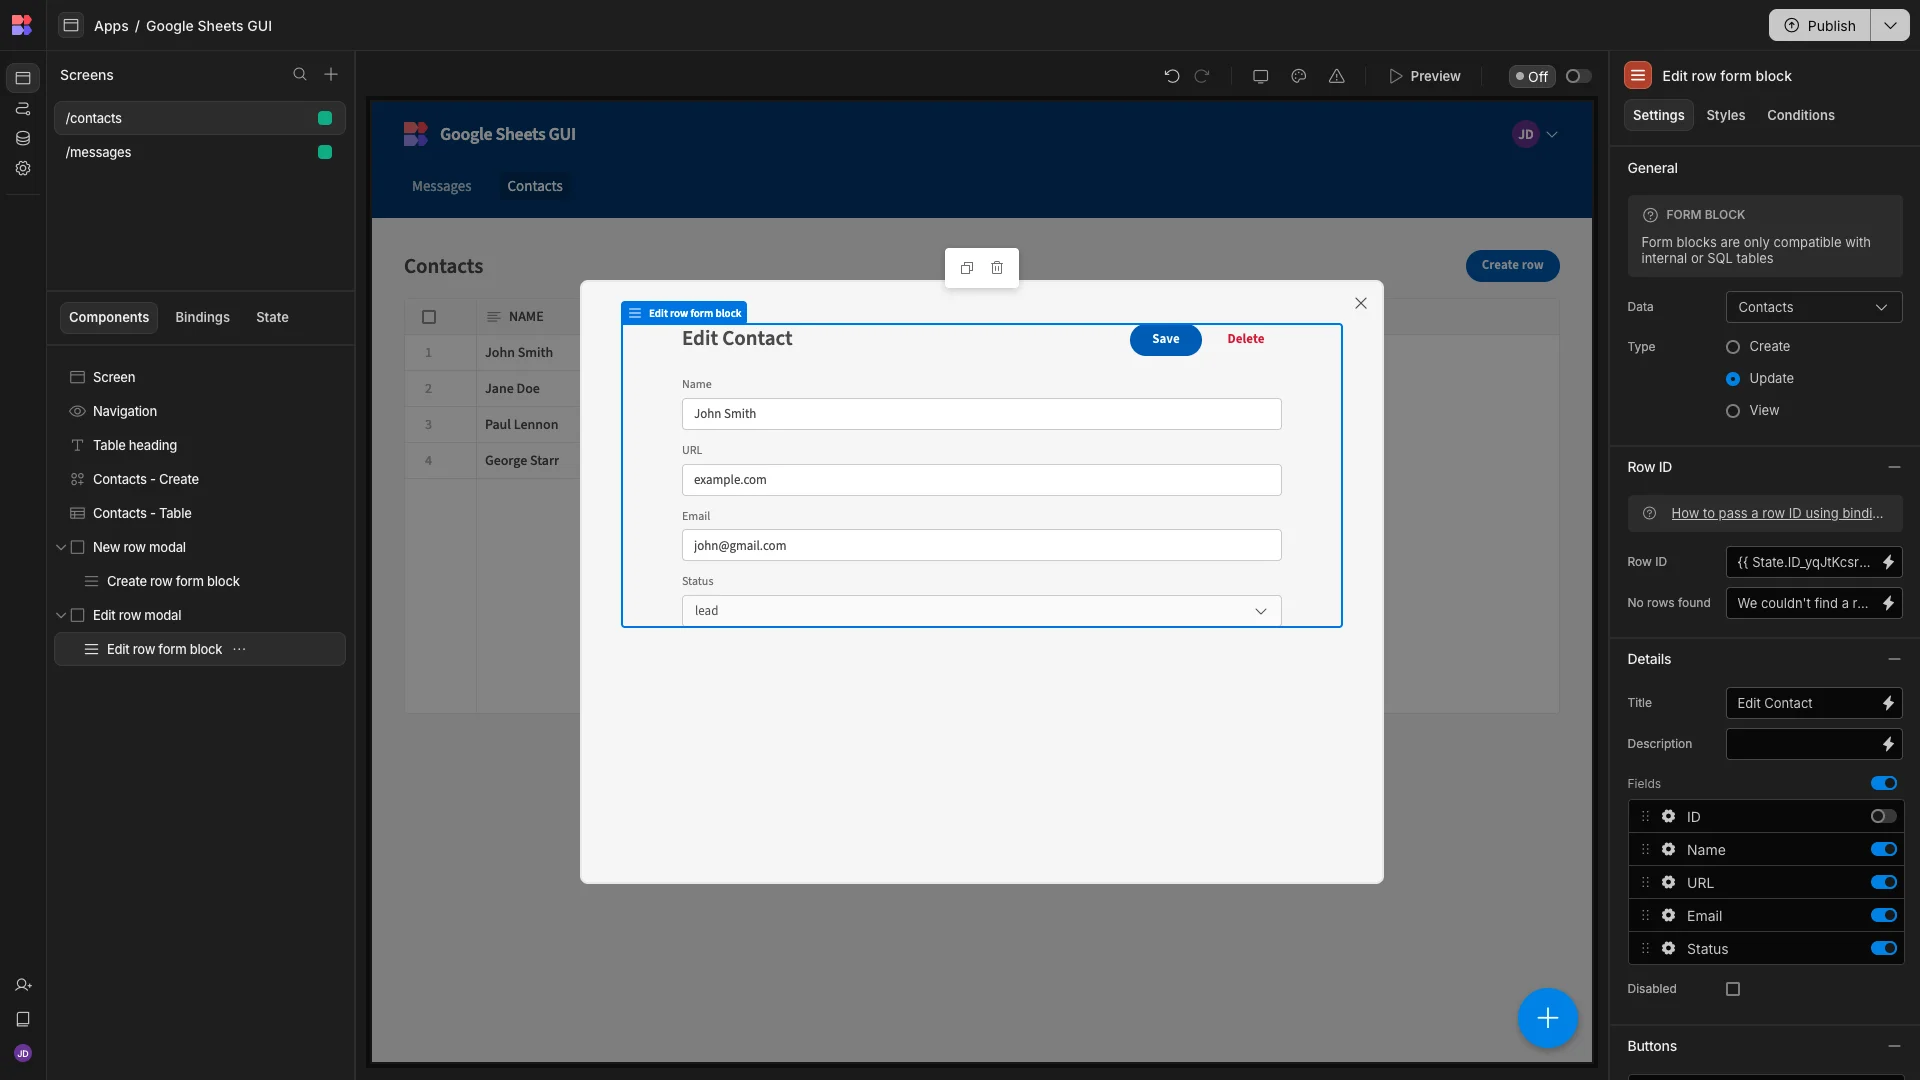1920x1080 pixels.
Task: Select the View type radio button
Action: pyautogui.click(x=1733, y=411)
